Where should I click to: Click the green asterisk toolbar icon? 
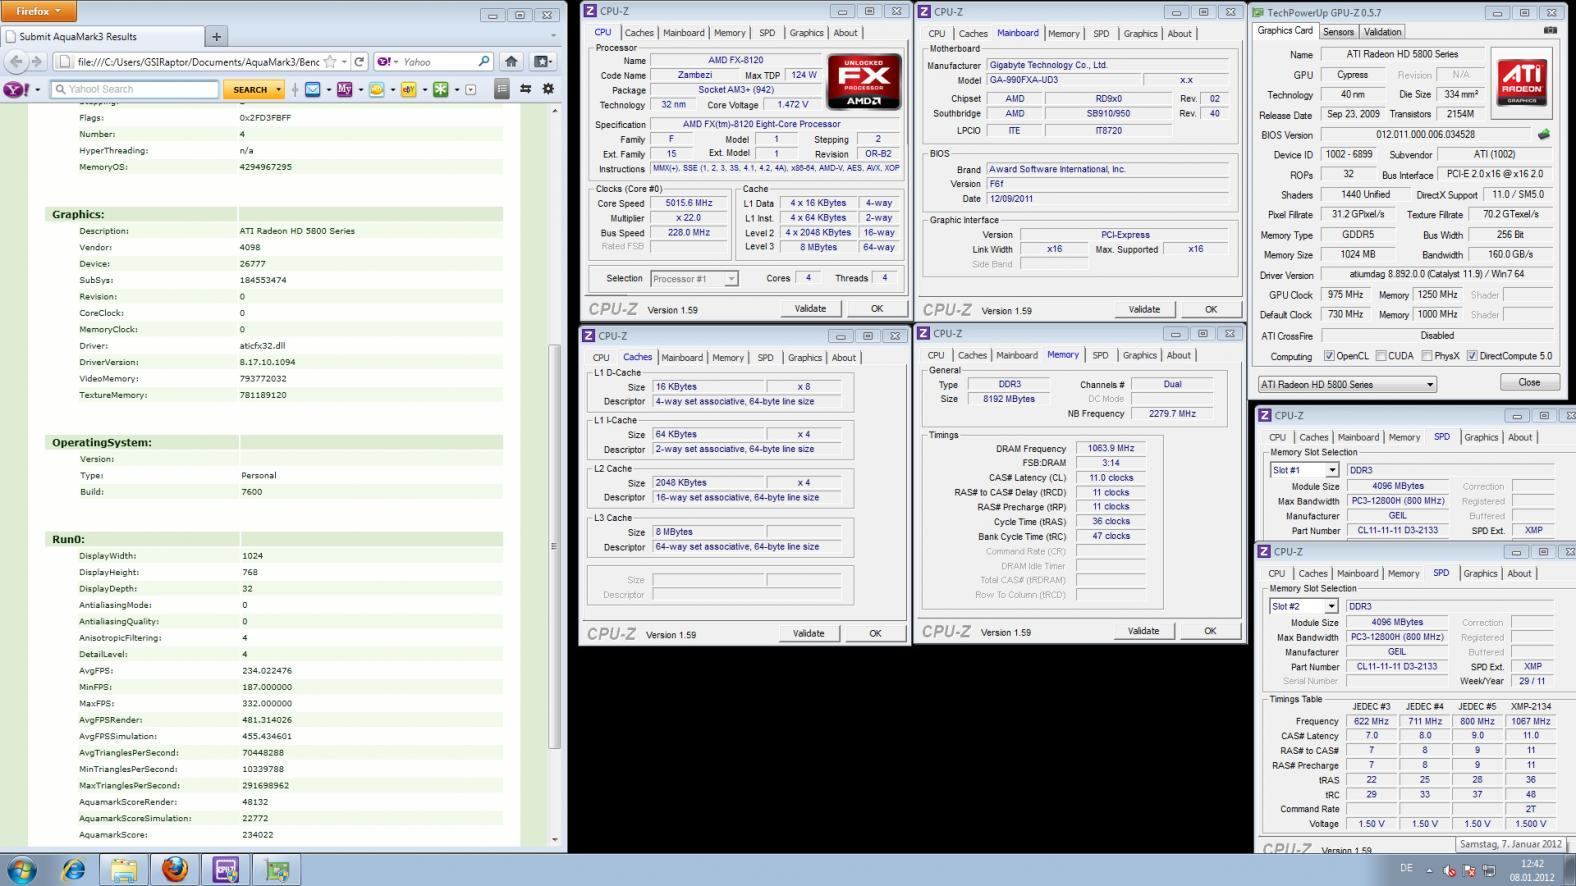pyautogui.click(x=440, y=89)
